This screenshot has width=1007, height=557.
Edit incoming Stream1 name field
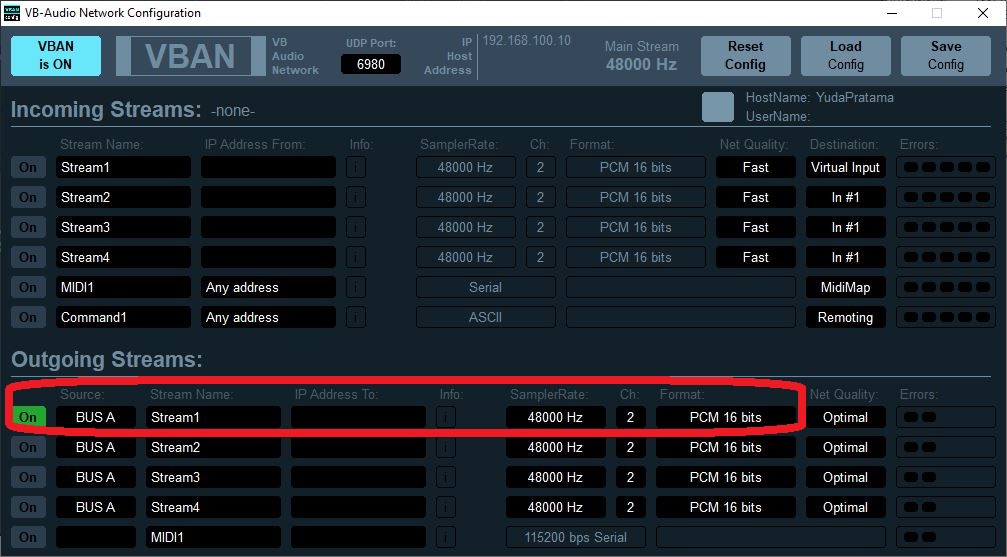click(123, 167)
